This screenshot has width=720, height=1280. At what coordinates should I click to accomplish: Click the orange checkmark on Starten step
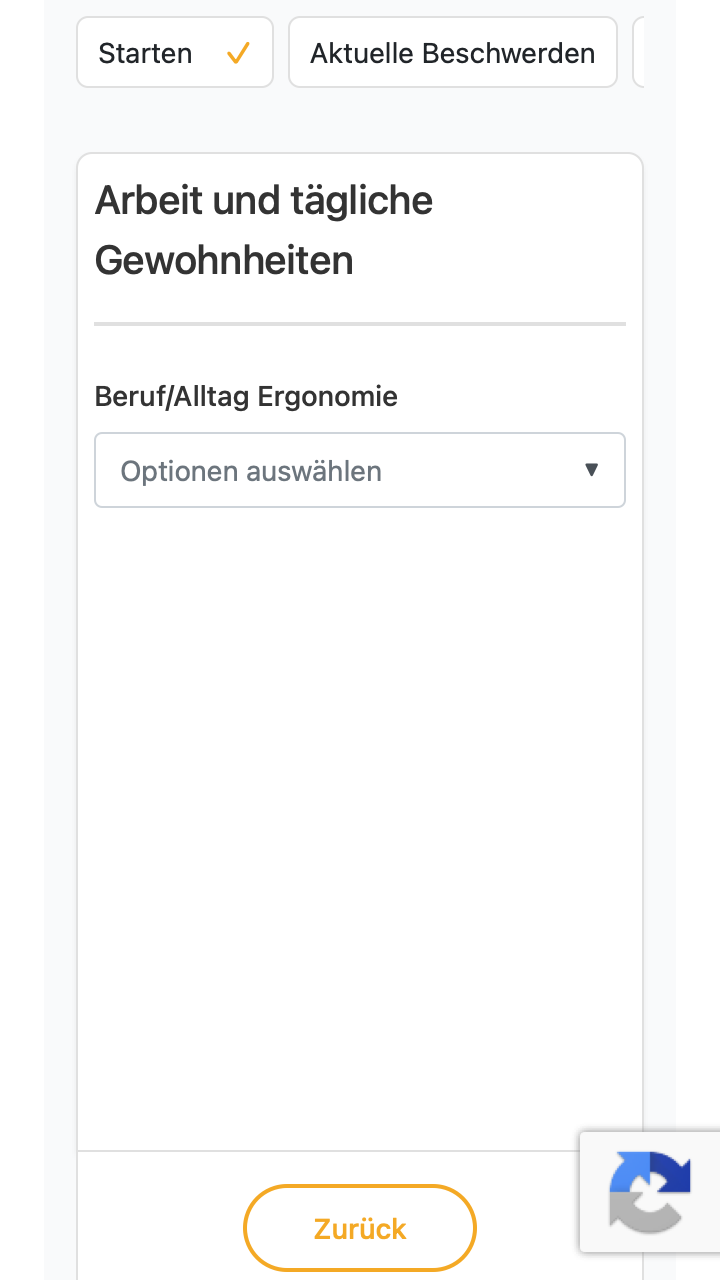pyautogui.click(x=238, y=53)
